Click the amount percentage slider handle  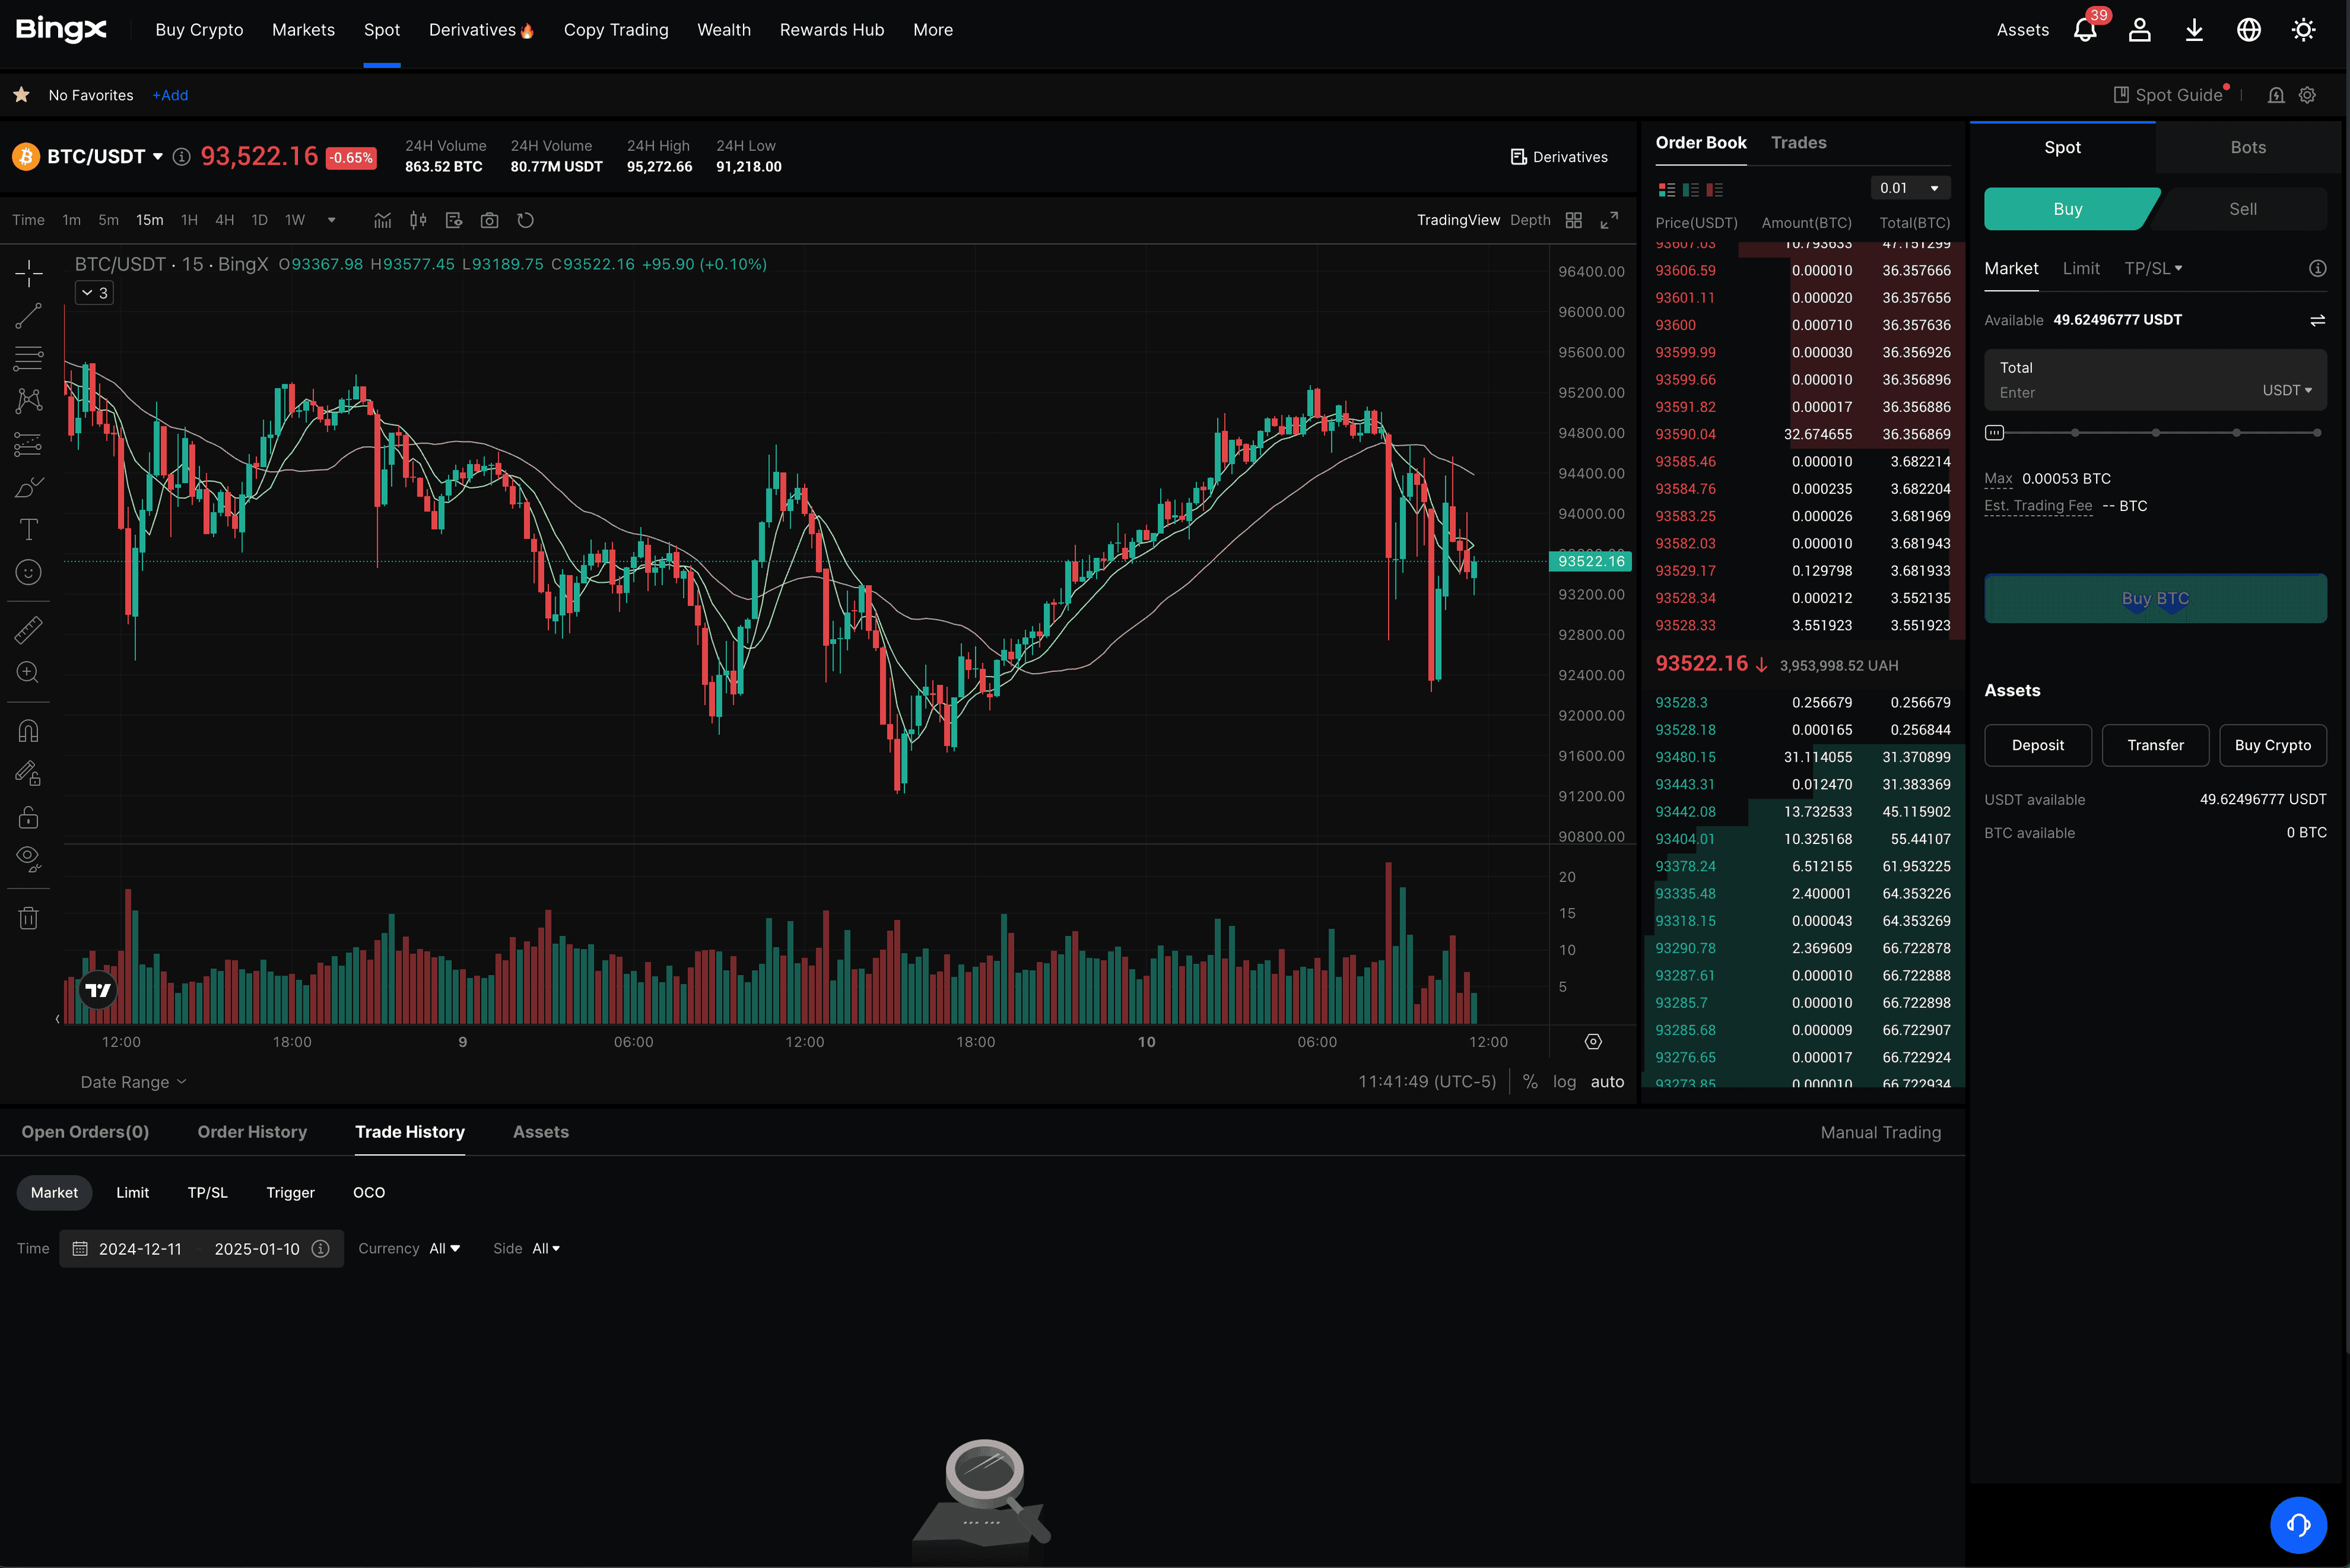[1994, 433]
